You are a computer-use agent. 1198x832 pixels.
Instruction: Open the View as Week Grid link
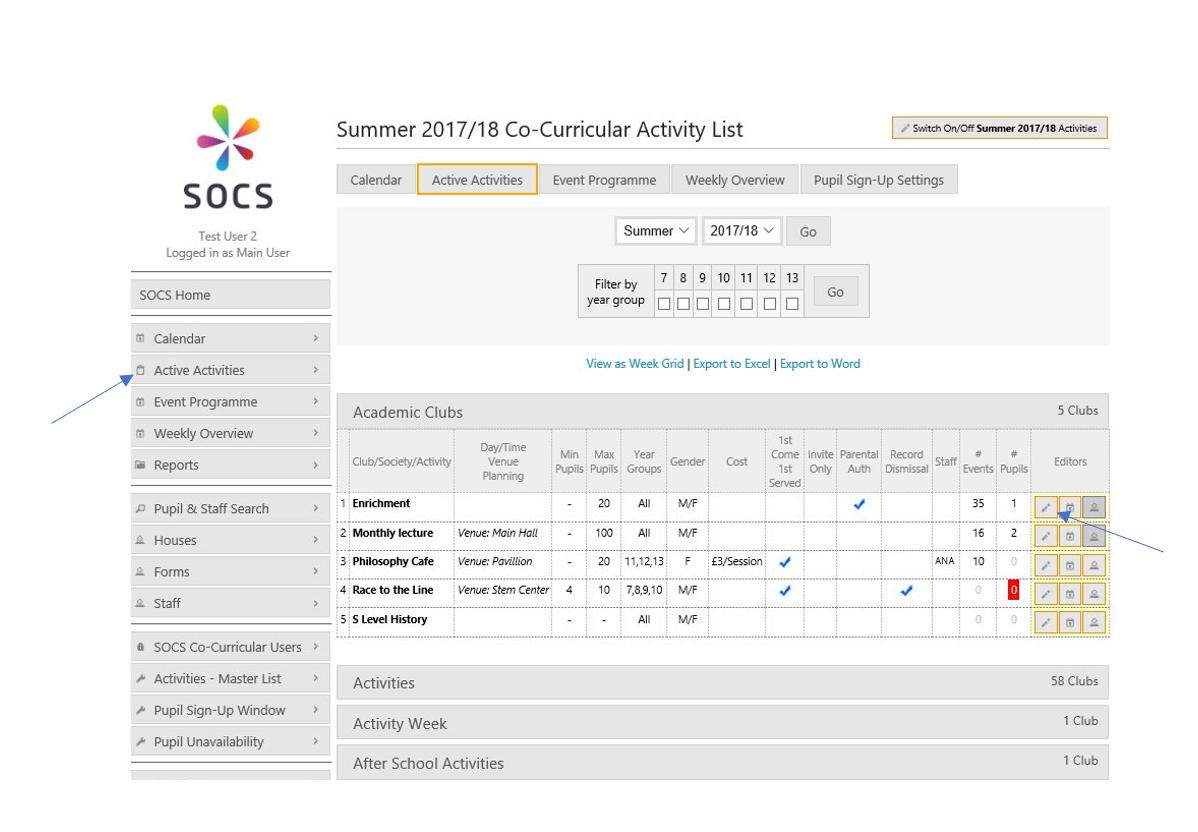coord(635,364)
